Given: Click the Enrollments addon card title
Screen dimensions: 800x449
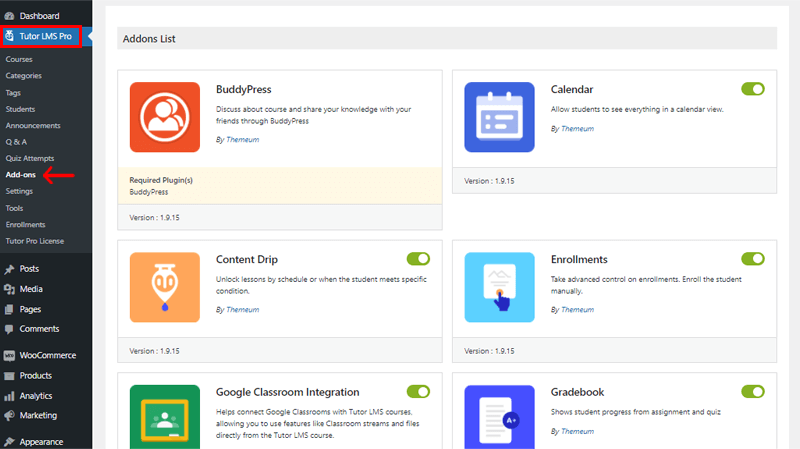Looking at the screenshot, I should coord(579,259).
